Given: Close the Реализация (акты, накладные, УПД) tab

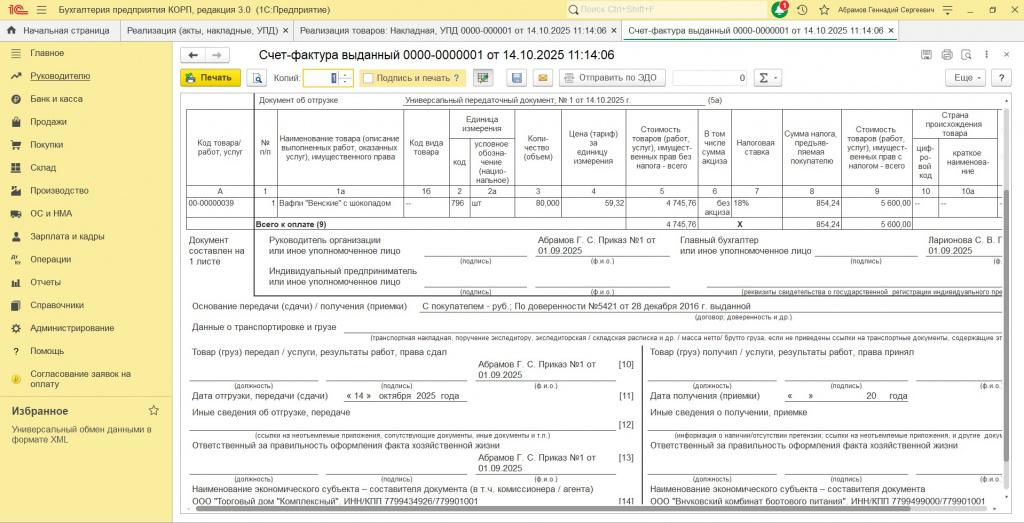Looking at the screenshot, I should (x=285, y=31).
